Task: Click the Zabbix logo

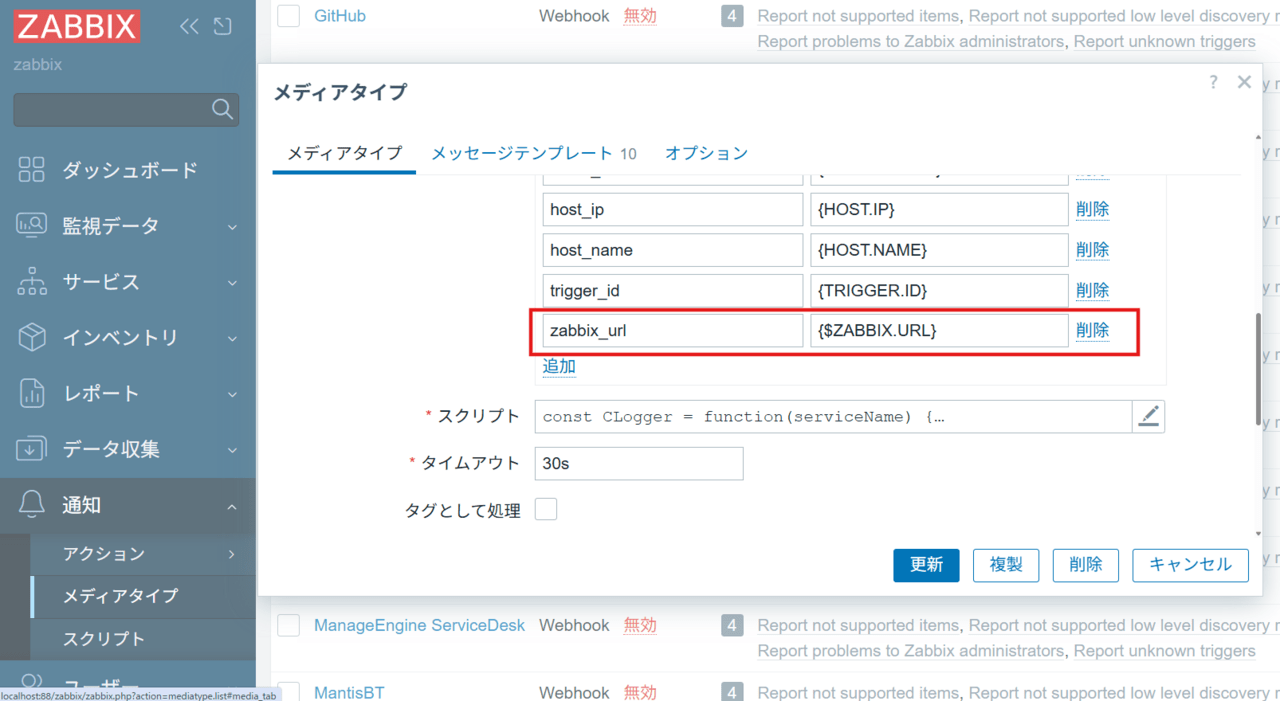Action: 76,27
